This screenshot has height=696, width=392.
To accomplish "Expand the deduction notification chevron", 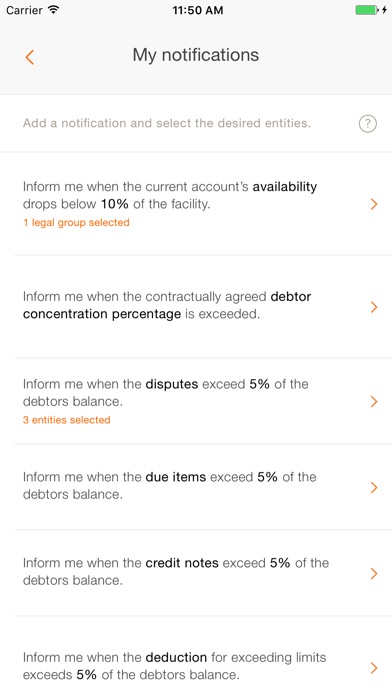I will pyautogui.click(x=374, y=668).
